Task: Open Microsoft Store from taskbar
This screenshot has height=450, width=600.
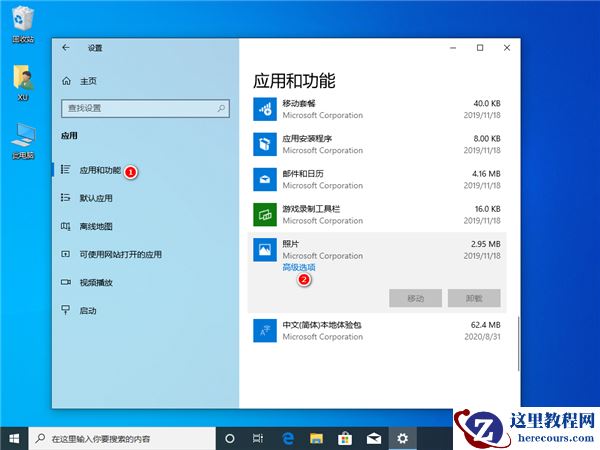Action: click(345, 439)
